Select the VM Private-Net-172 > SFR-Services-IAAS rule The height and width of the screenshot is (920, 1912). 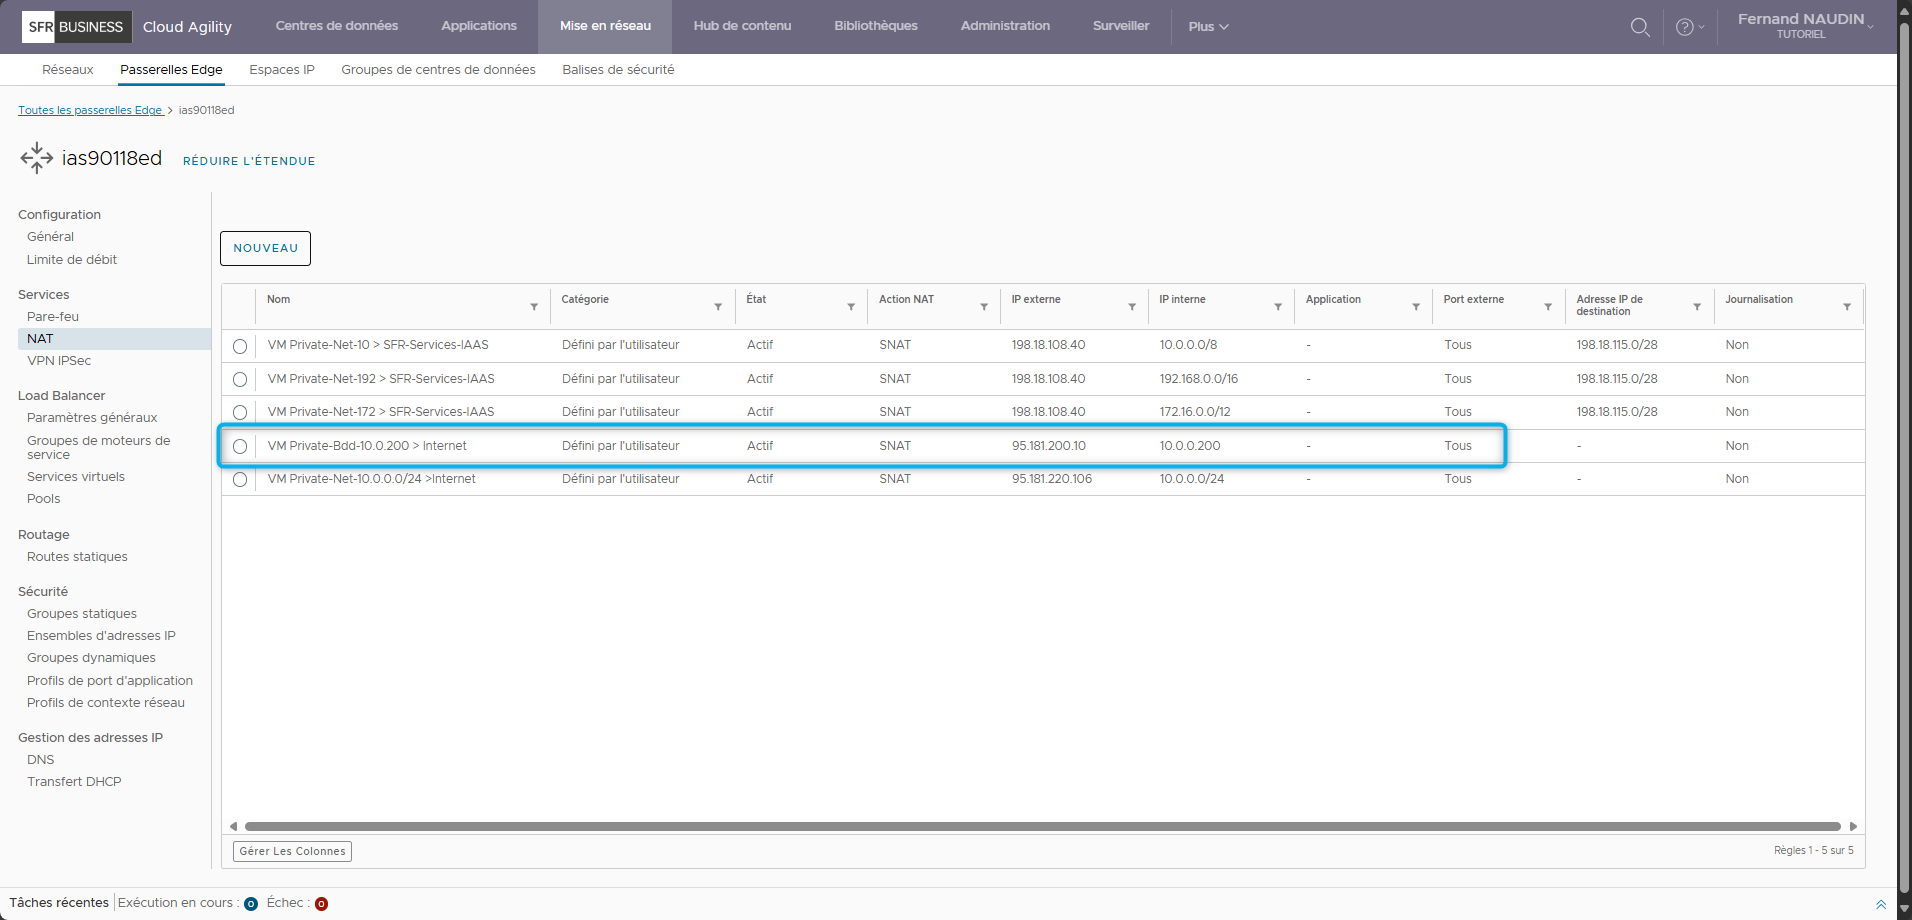[x=239, y=412]
